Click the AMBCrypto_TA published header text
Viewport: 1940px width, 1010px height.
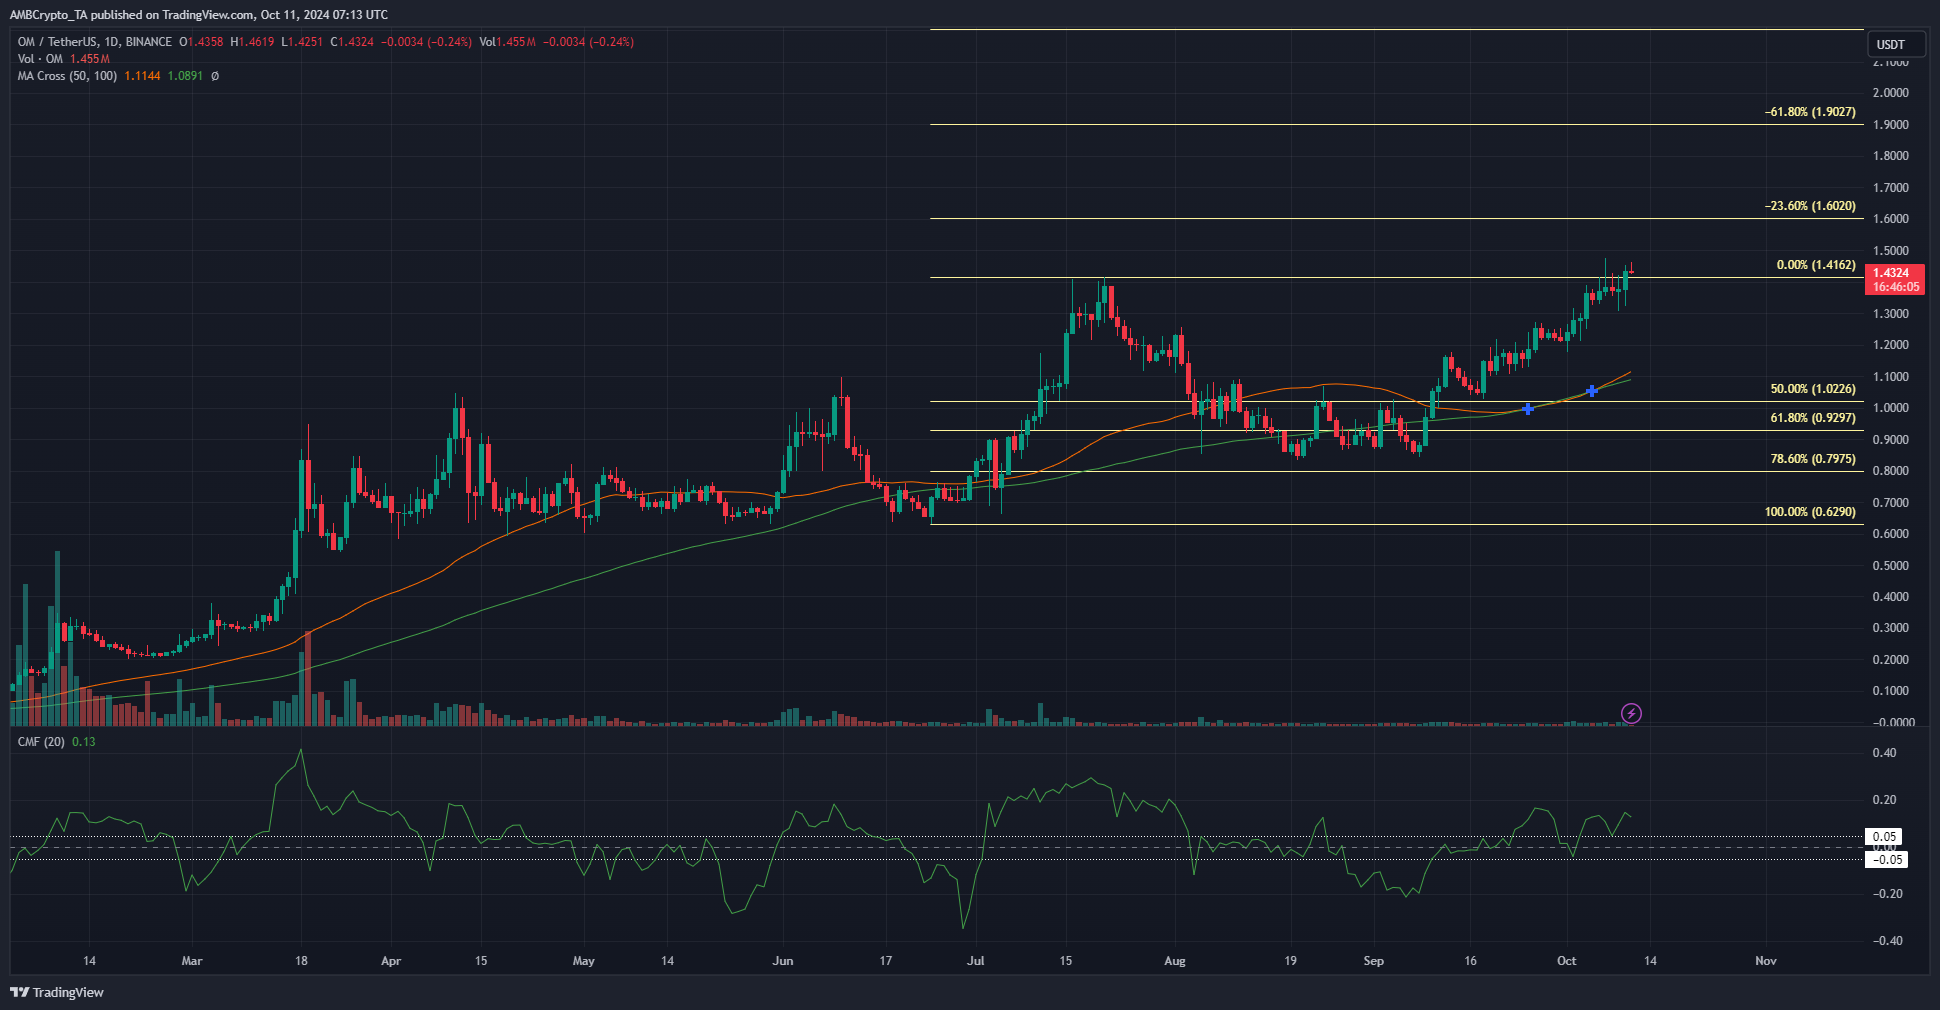click(x=199, y=15)
